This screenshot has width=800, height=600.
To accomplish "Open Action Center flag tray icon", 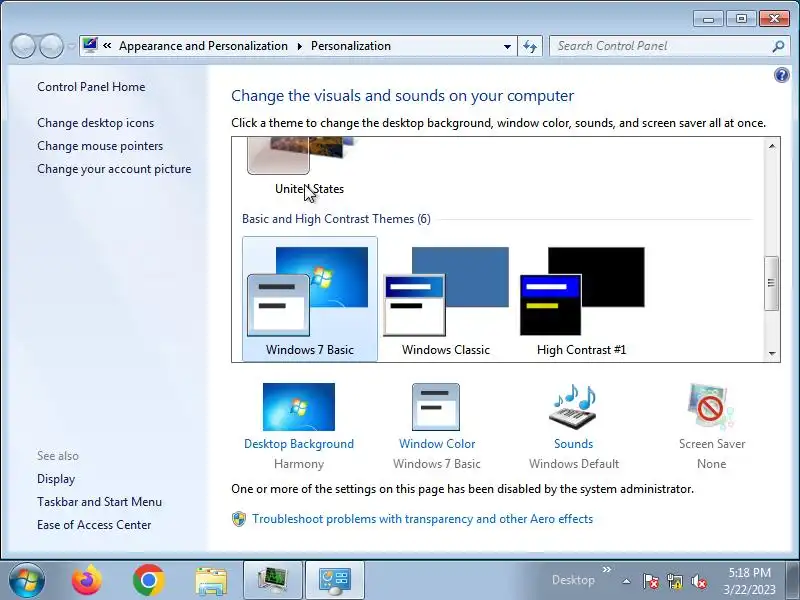I will (x=650, y=581).
